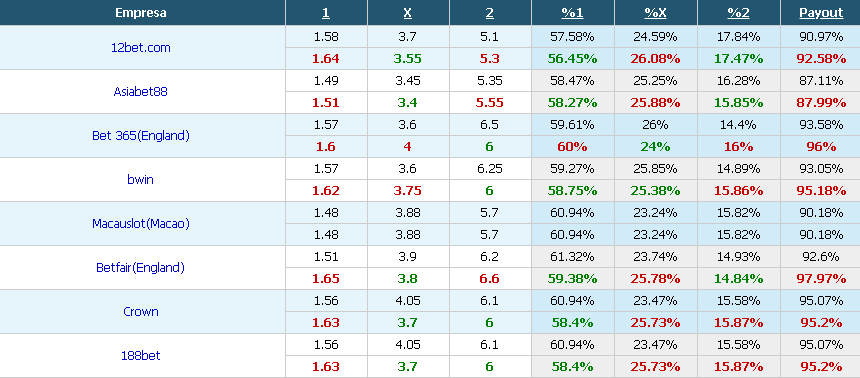Viewport: 860px width, 378px height.
Task: Sort by the X column header
Action: coord(408,13)
